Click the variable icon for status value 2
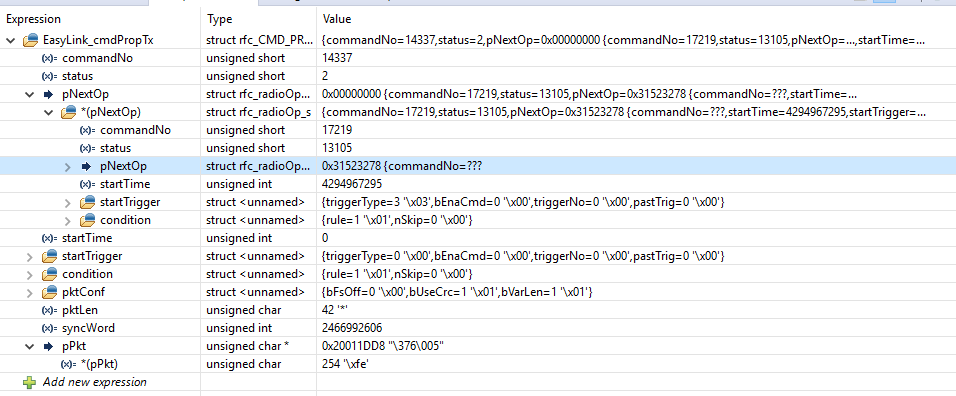This screenshot has height=396, width=956. (49, 77)
